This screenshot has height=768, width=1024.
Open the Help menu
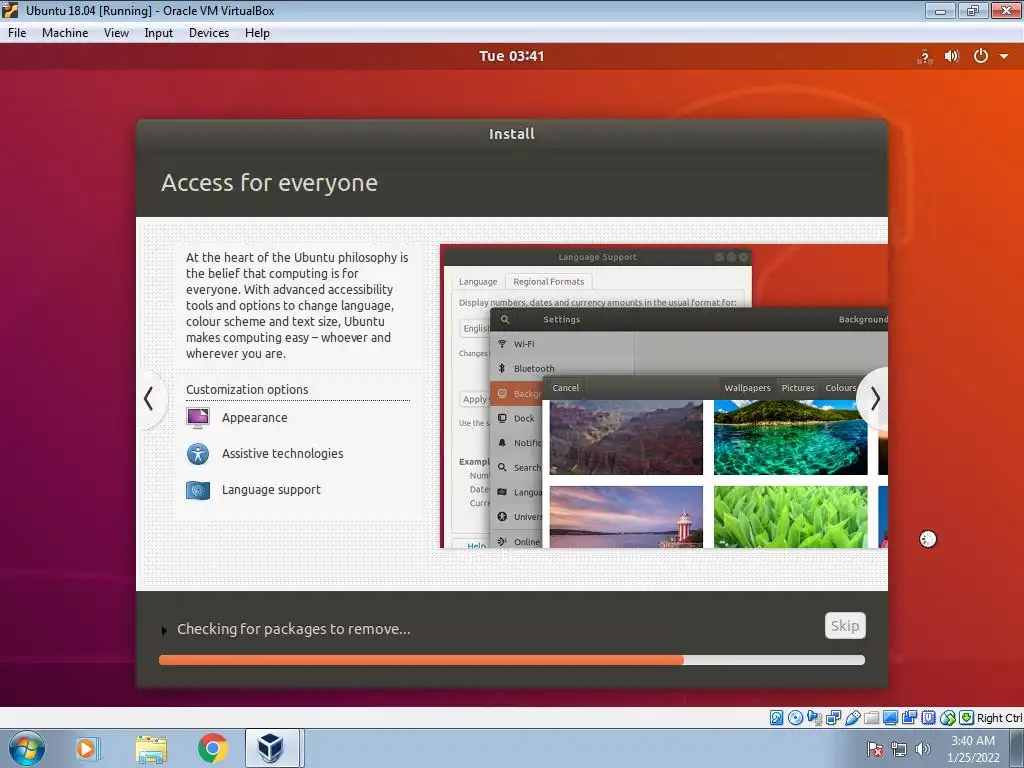coord(257,33)
